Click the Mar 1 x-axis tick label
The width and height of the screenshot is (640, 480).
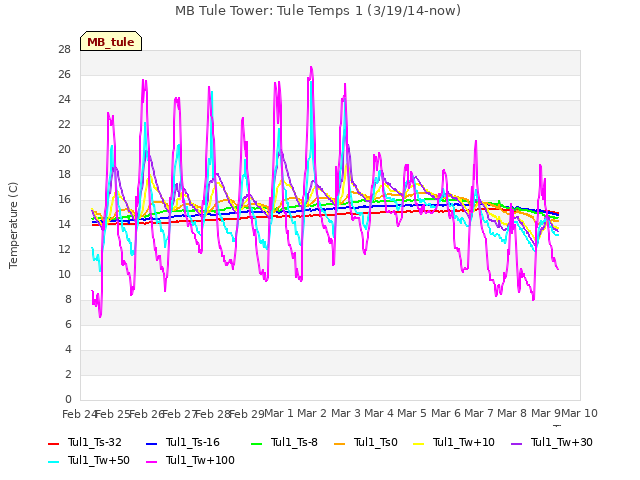[x=279, y=413]
